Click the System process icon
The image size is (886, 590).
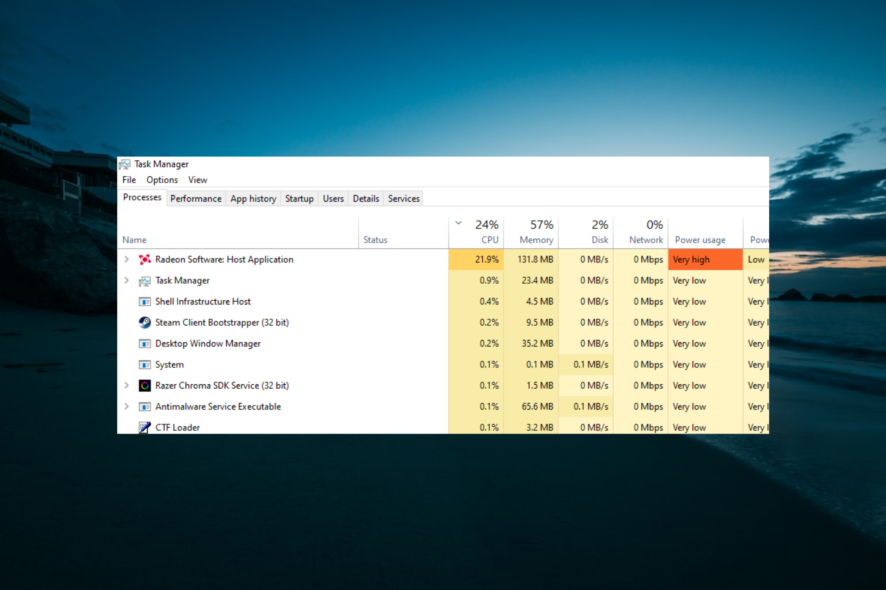pos(145,365)
